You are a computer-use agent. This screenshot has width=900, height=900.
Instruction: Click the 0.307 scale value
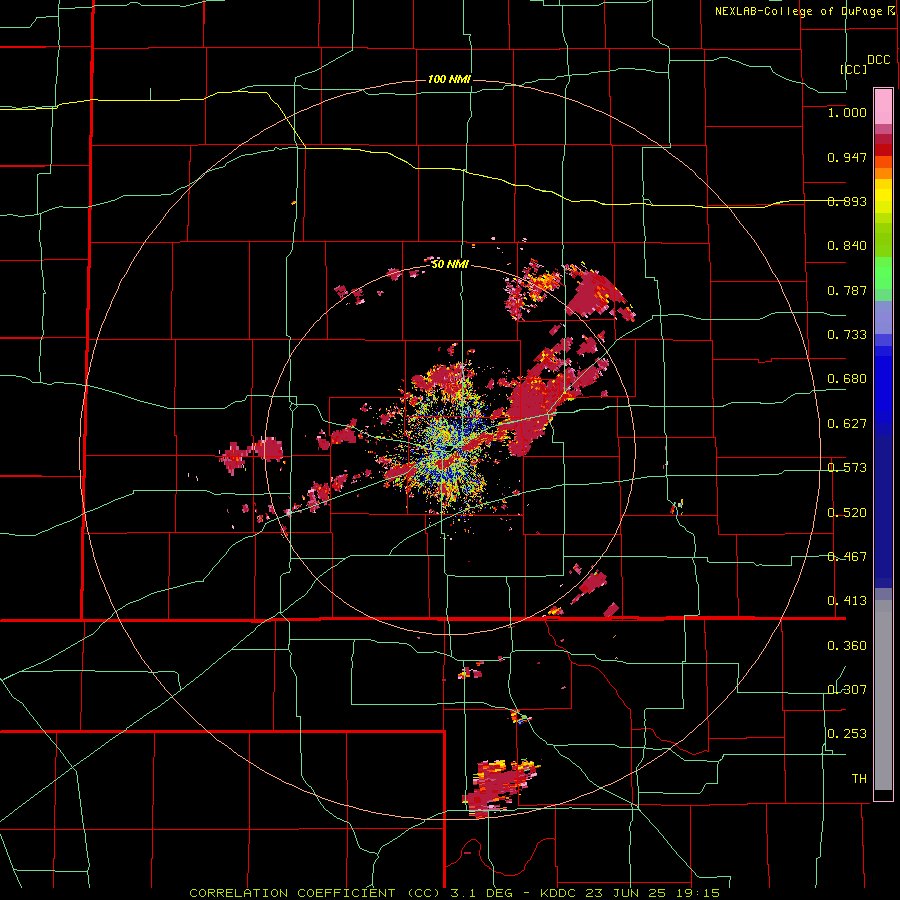click(x=847, y=690)
